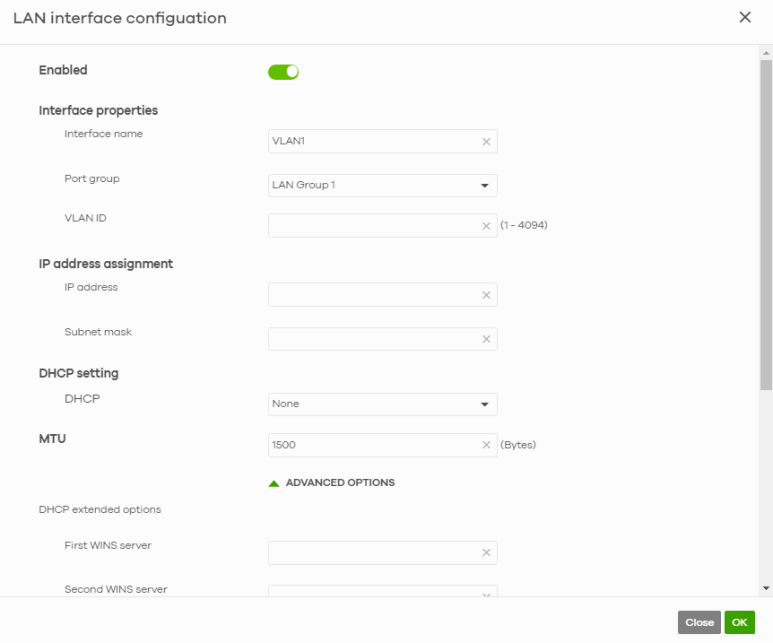Viewport: 773px width, 643px height.
Task: Click the green triangle beside Advanced Options
Action: pos(274,483)
